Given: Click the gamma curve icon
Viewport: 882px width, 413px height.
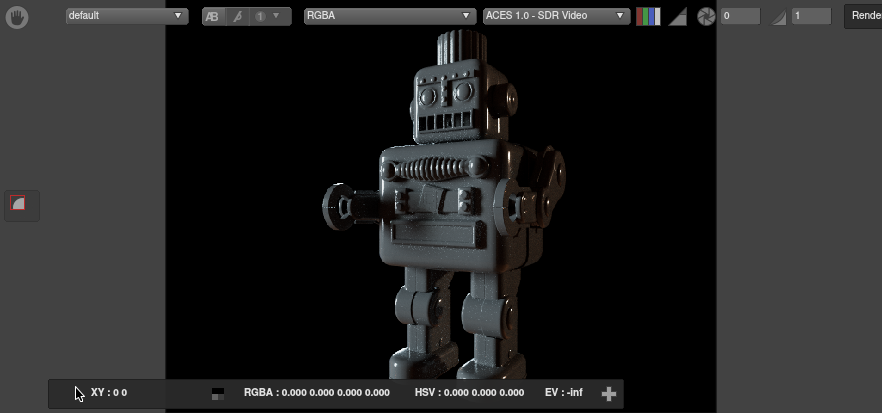Looking at the screenshot, I should pos(778,17).
